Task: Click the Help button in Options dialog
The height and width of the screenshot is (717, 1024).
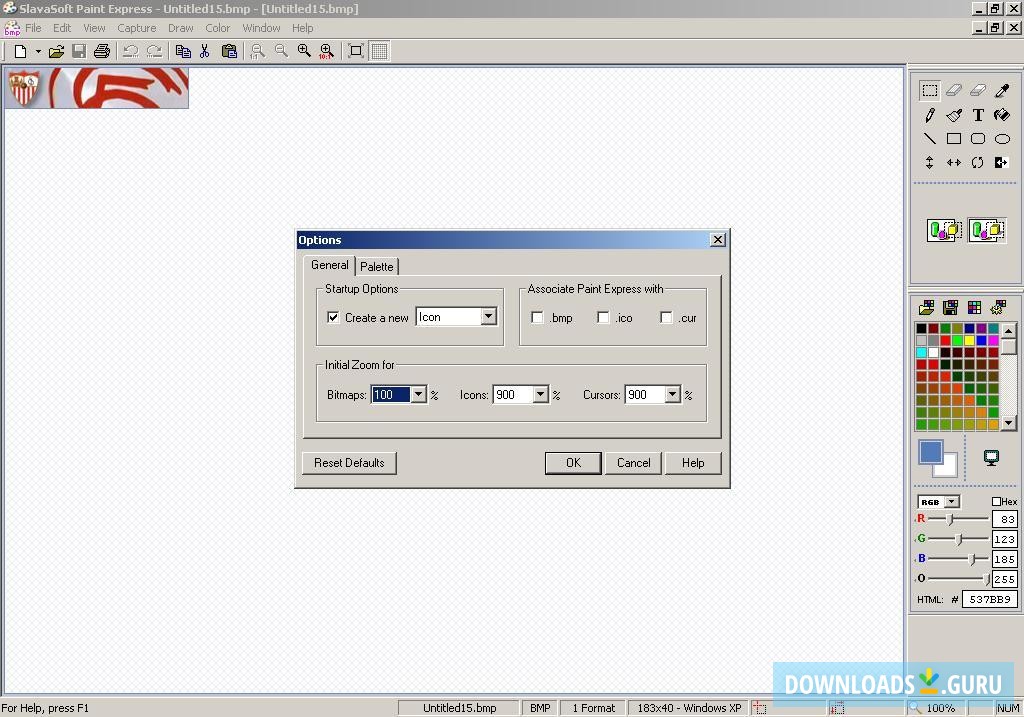Action: click(693, 462)
